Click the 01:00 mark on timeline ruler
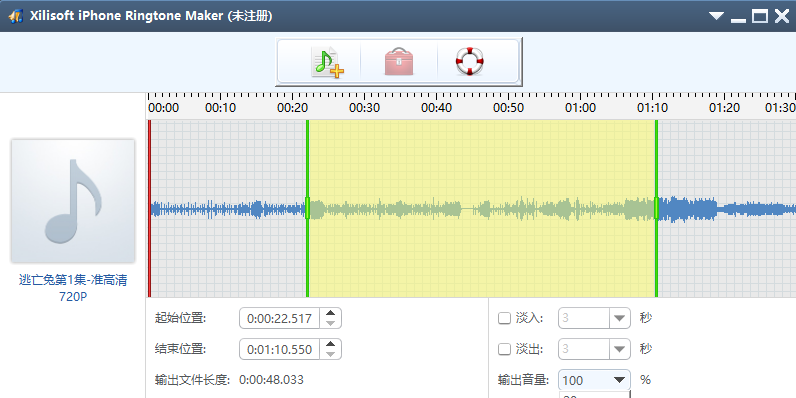This screenshot has width=796, height=398. tap(581, 108)
